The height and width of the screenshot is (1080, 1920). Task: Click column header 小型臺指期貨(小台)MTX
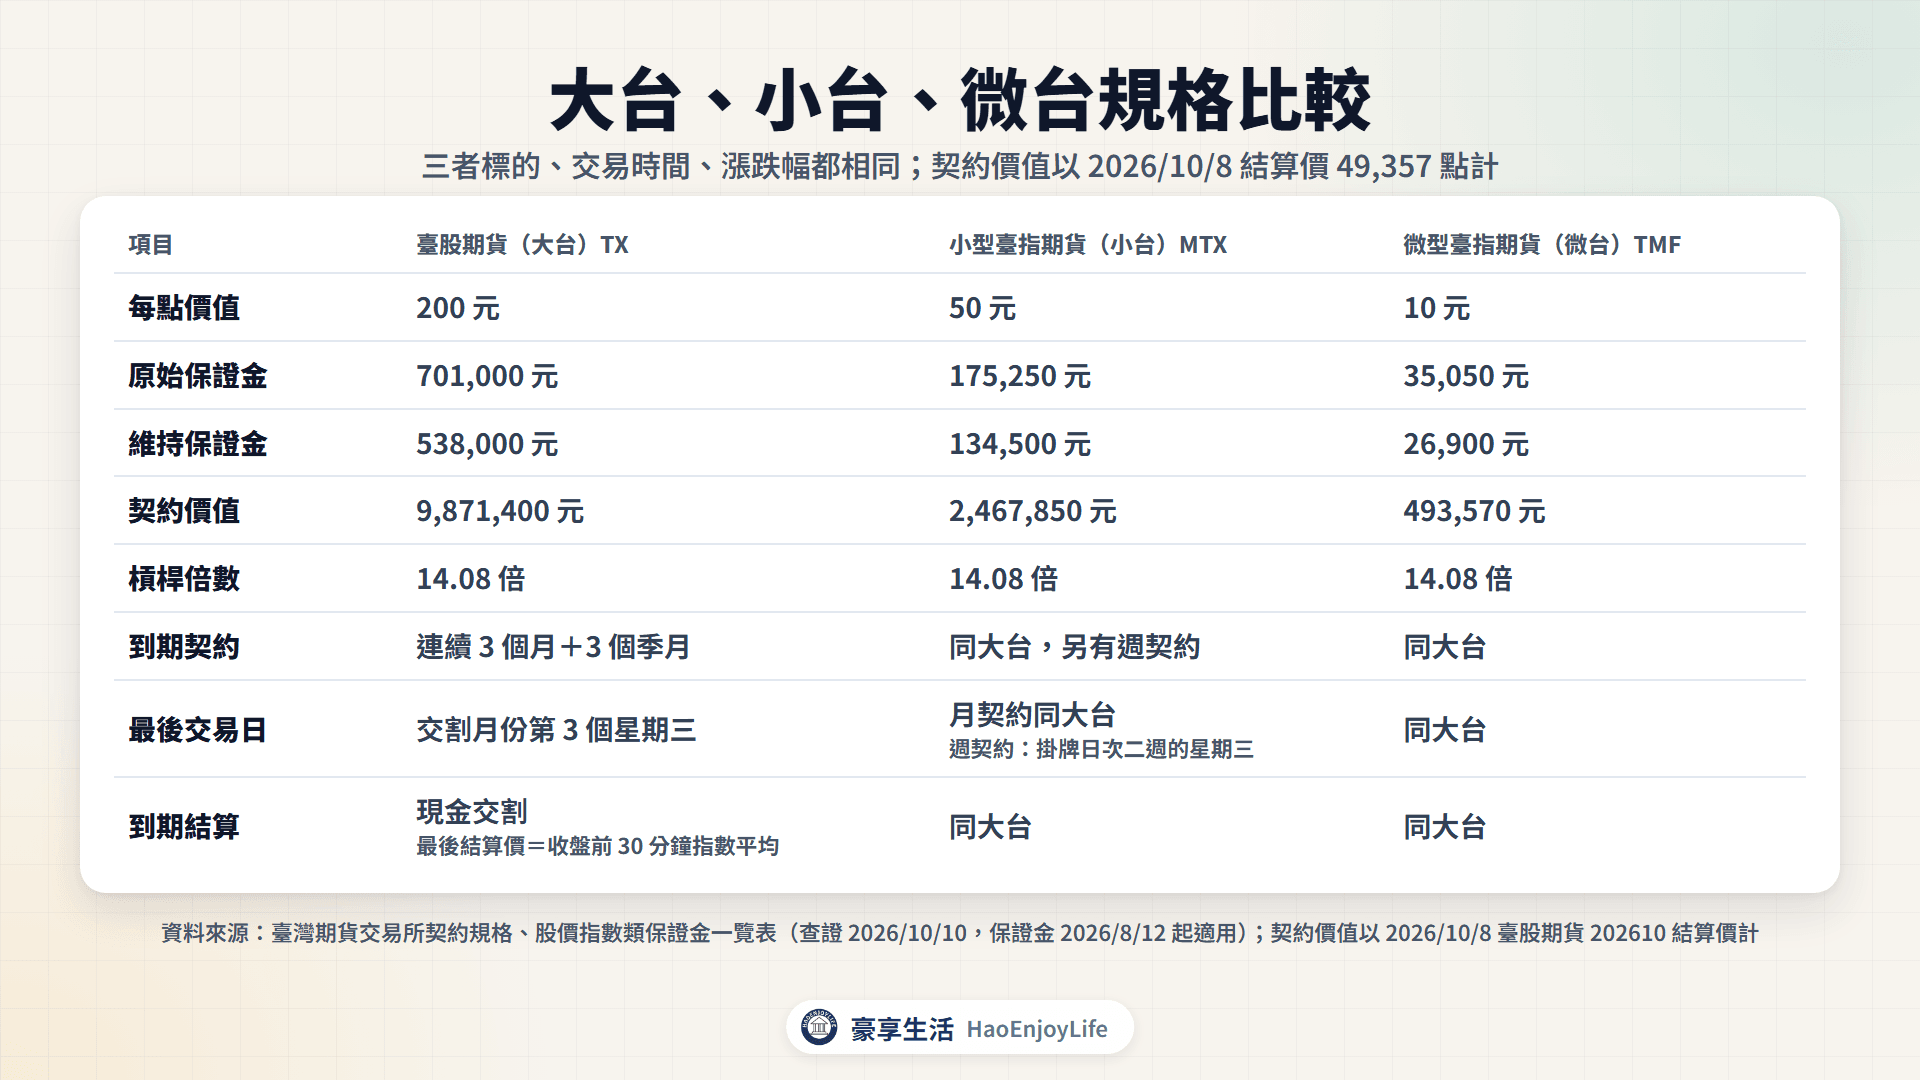point(1088,245)
